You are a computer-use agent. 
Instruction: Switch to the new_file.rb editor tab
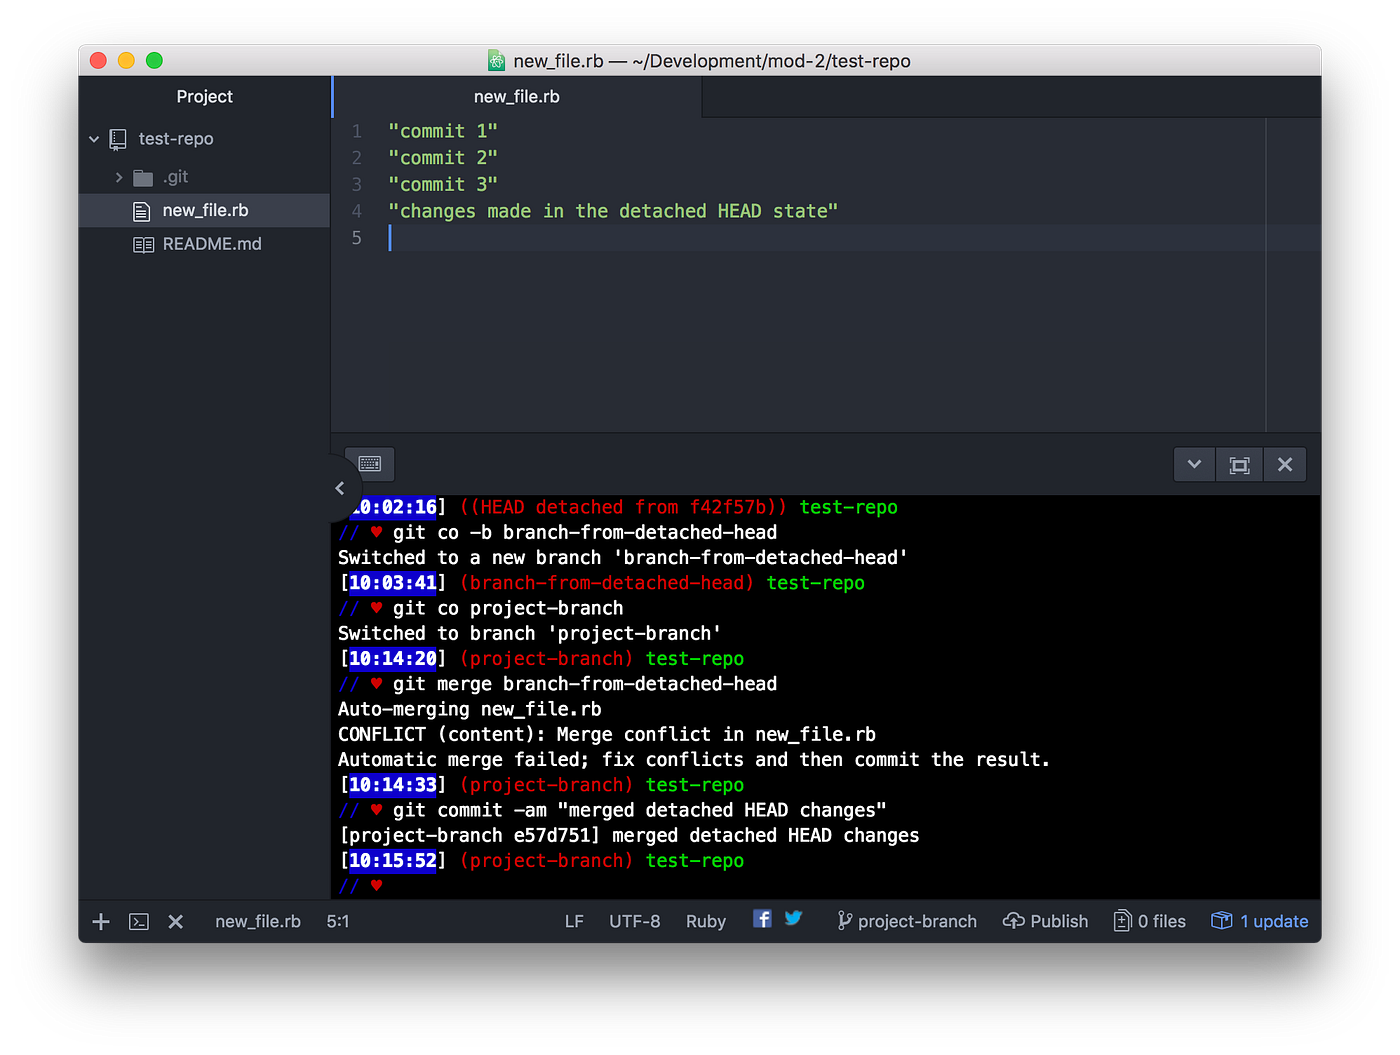[x=516, y=96]
